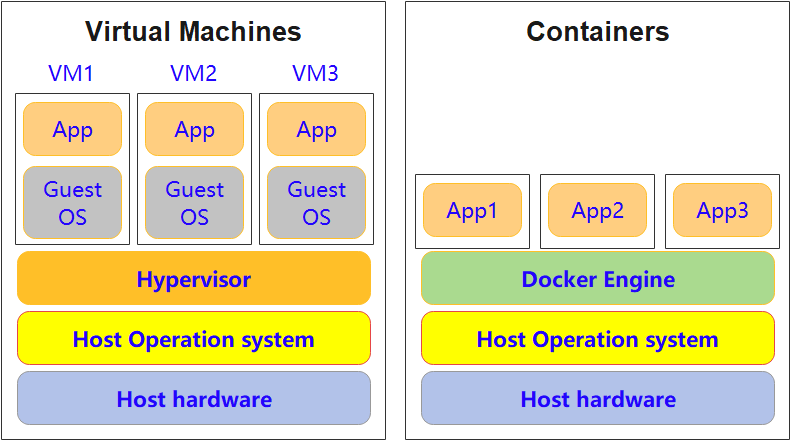This screenshot has height=440, width=790.
Task: Click Host Operation system under Docker Engine
Action: click(598, 338)
